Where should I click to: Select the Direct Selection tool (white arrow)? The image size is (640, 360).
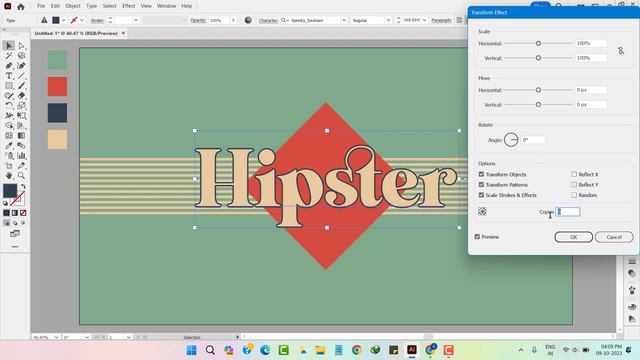[x=21, y=46]
